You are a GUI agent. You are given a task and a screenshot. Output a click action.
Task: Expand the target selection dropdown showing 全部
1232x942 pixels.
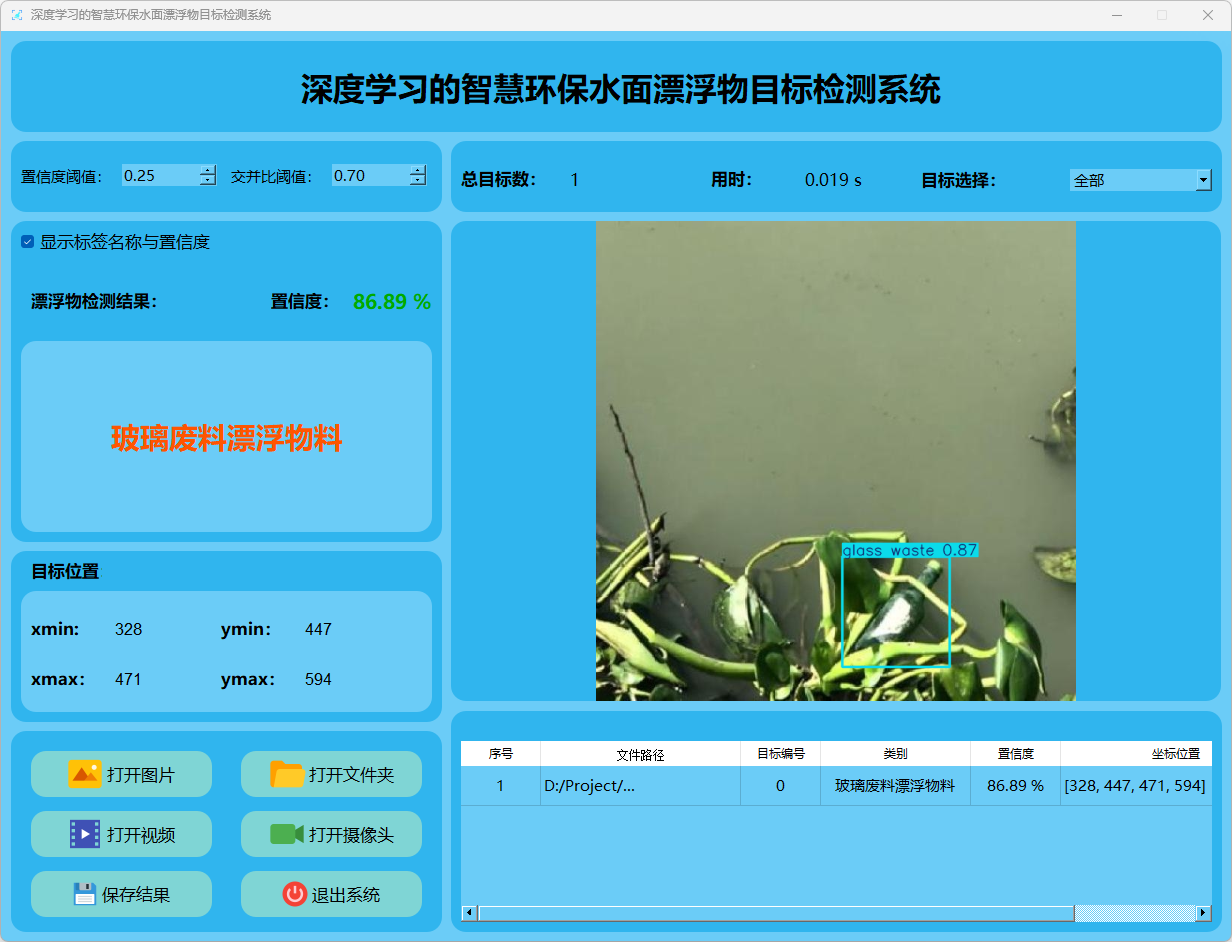pyautogui.click(x=1203, y=181)
